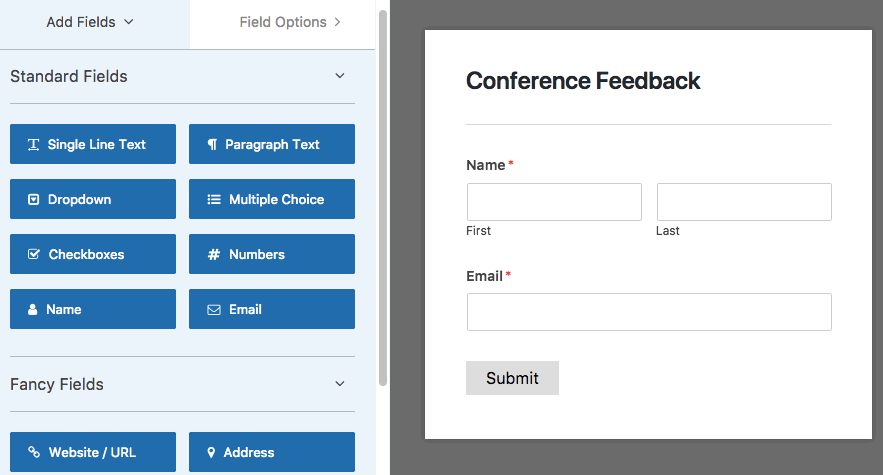883x475 pixels.
Task: Open the Add Fields tab chevron
Action: (x=129, y=22)
